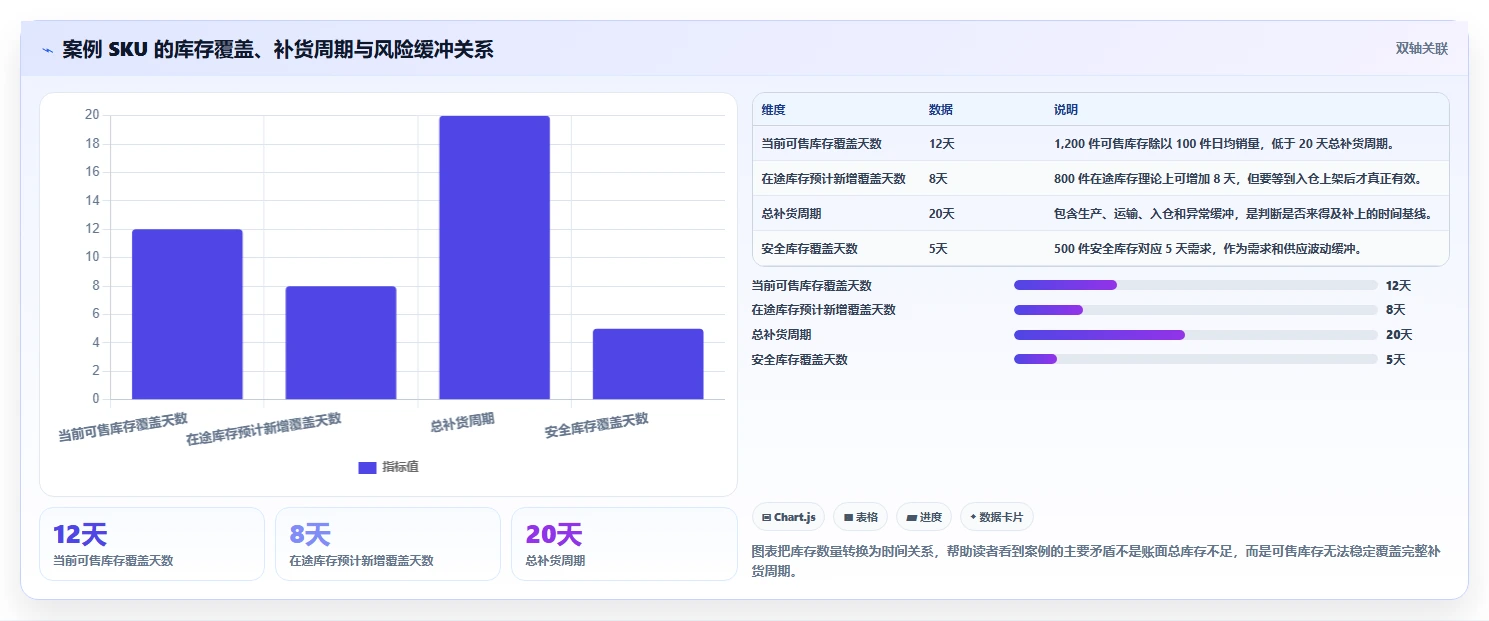Select the 当前可售库存覆盖天数 bar in chart
This screenshot has width=1489, height=621.
pos(187,314)
